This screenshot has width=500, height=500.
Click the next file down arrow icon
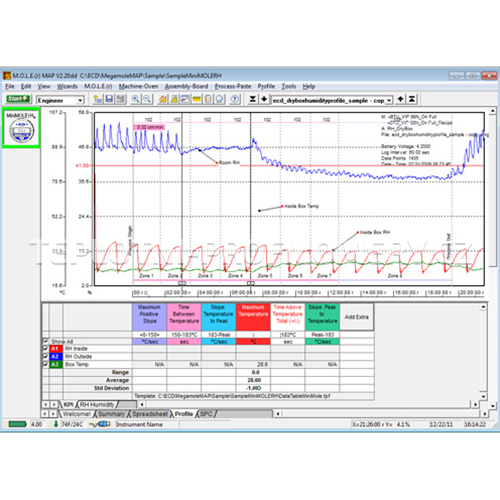pyautogui.click(x=264, y=99)
